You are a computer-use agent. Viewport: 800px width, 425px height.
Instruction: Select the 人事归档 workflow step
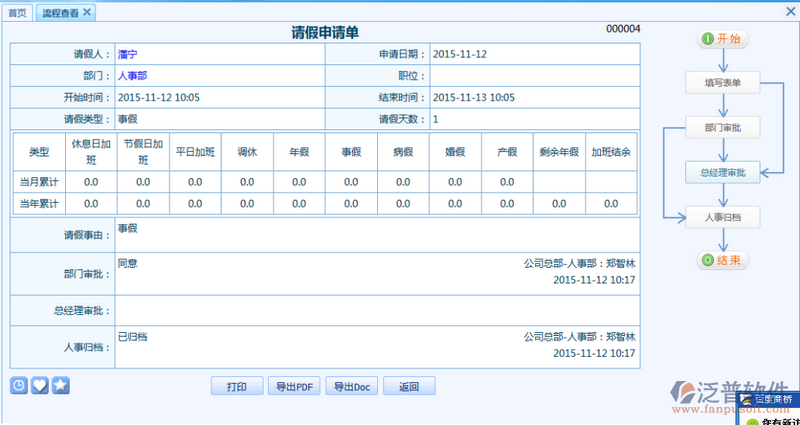coord(721,216)
